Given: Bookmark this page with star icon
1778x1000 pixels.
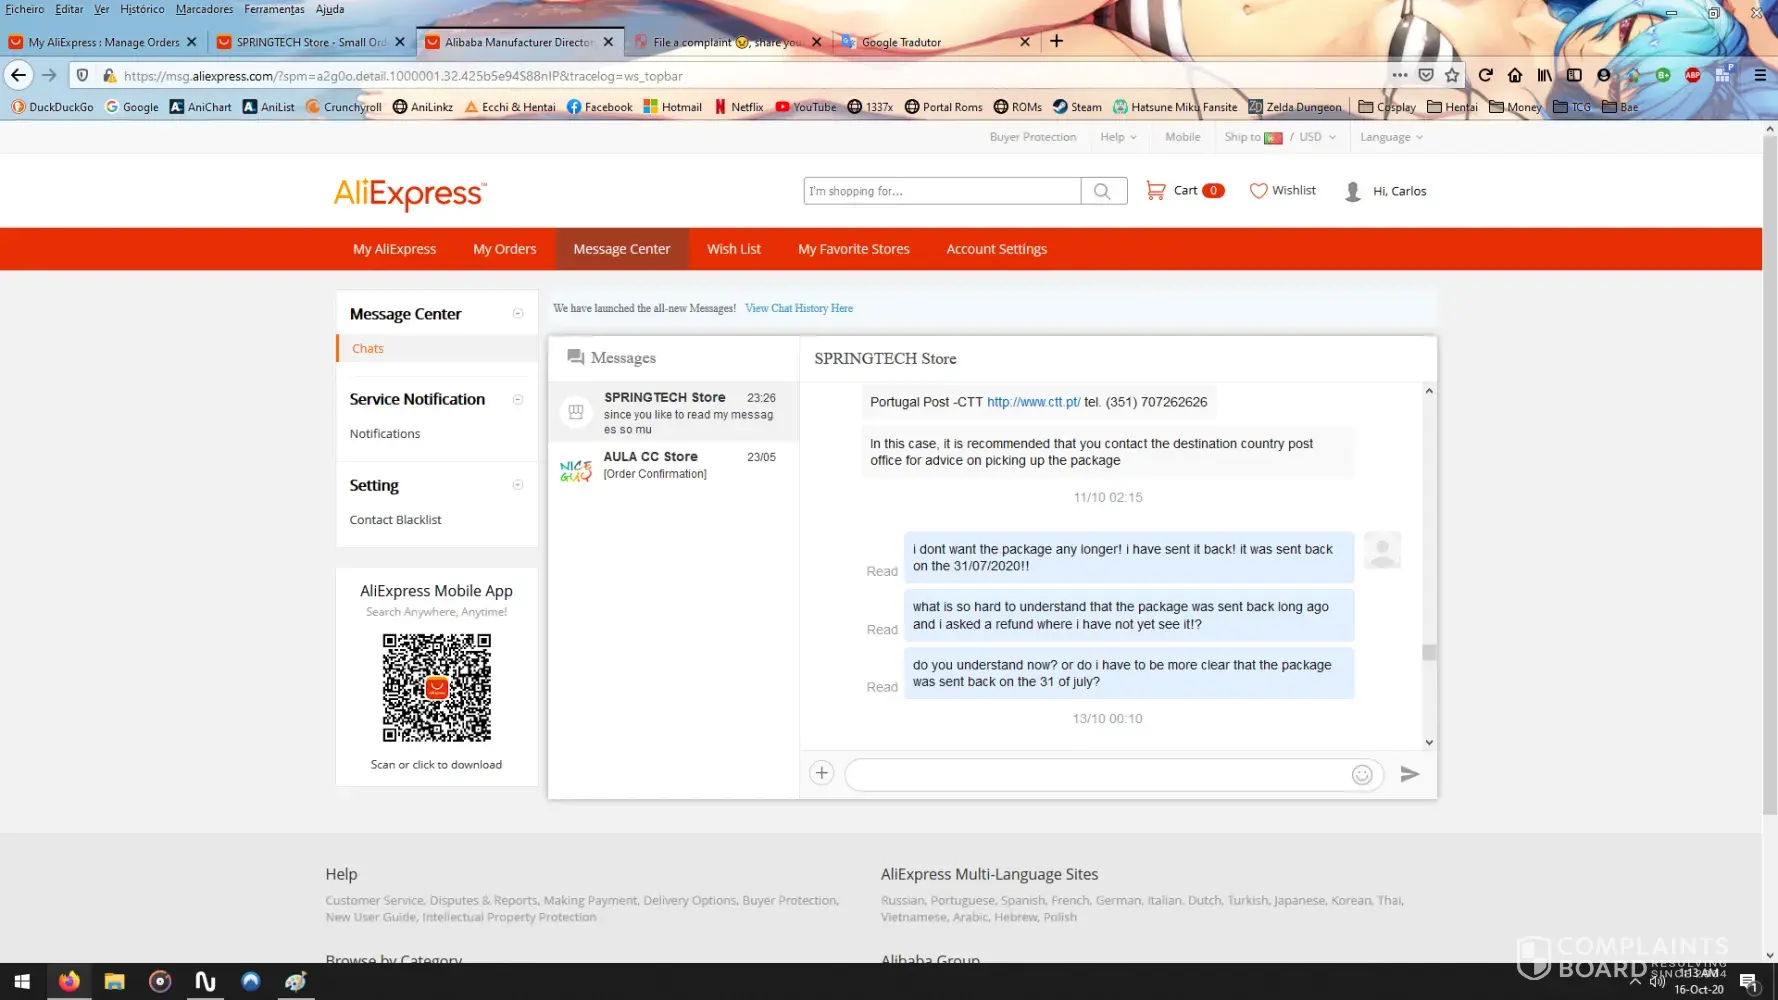Looking at the screenshot, I should 1452,75.
